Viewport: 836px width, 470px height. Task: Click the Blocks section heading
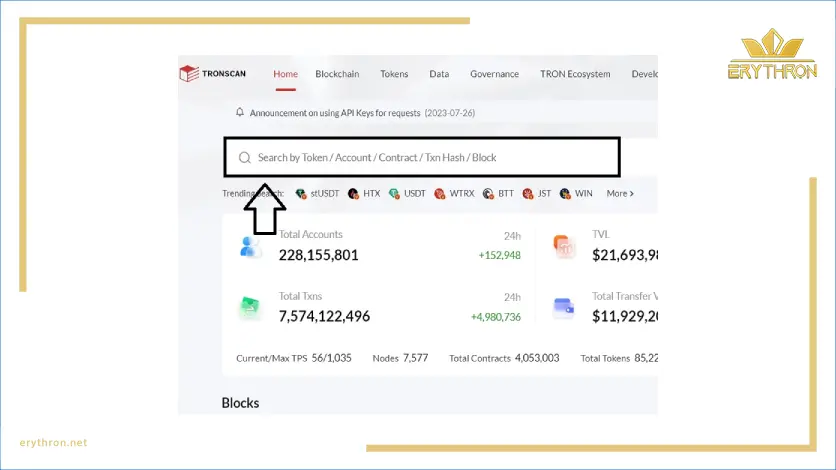[x=240, y=403]
